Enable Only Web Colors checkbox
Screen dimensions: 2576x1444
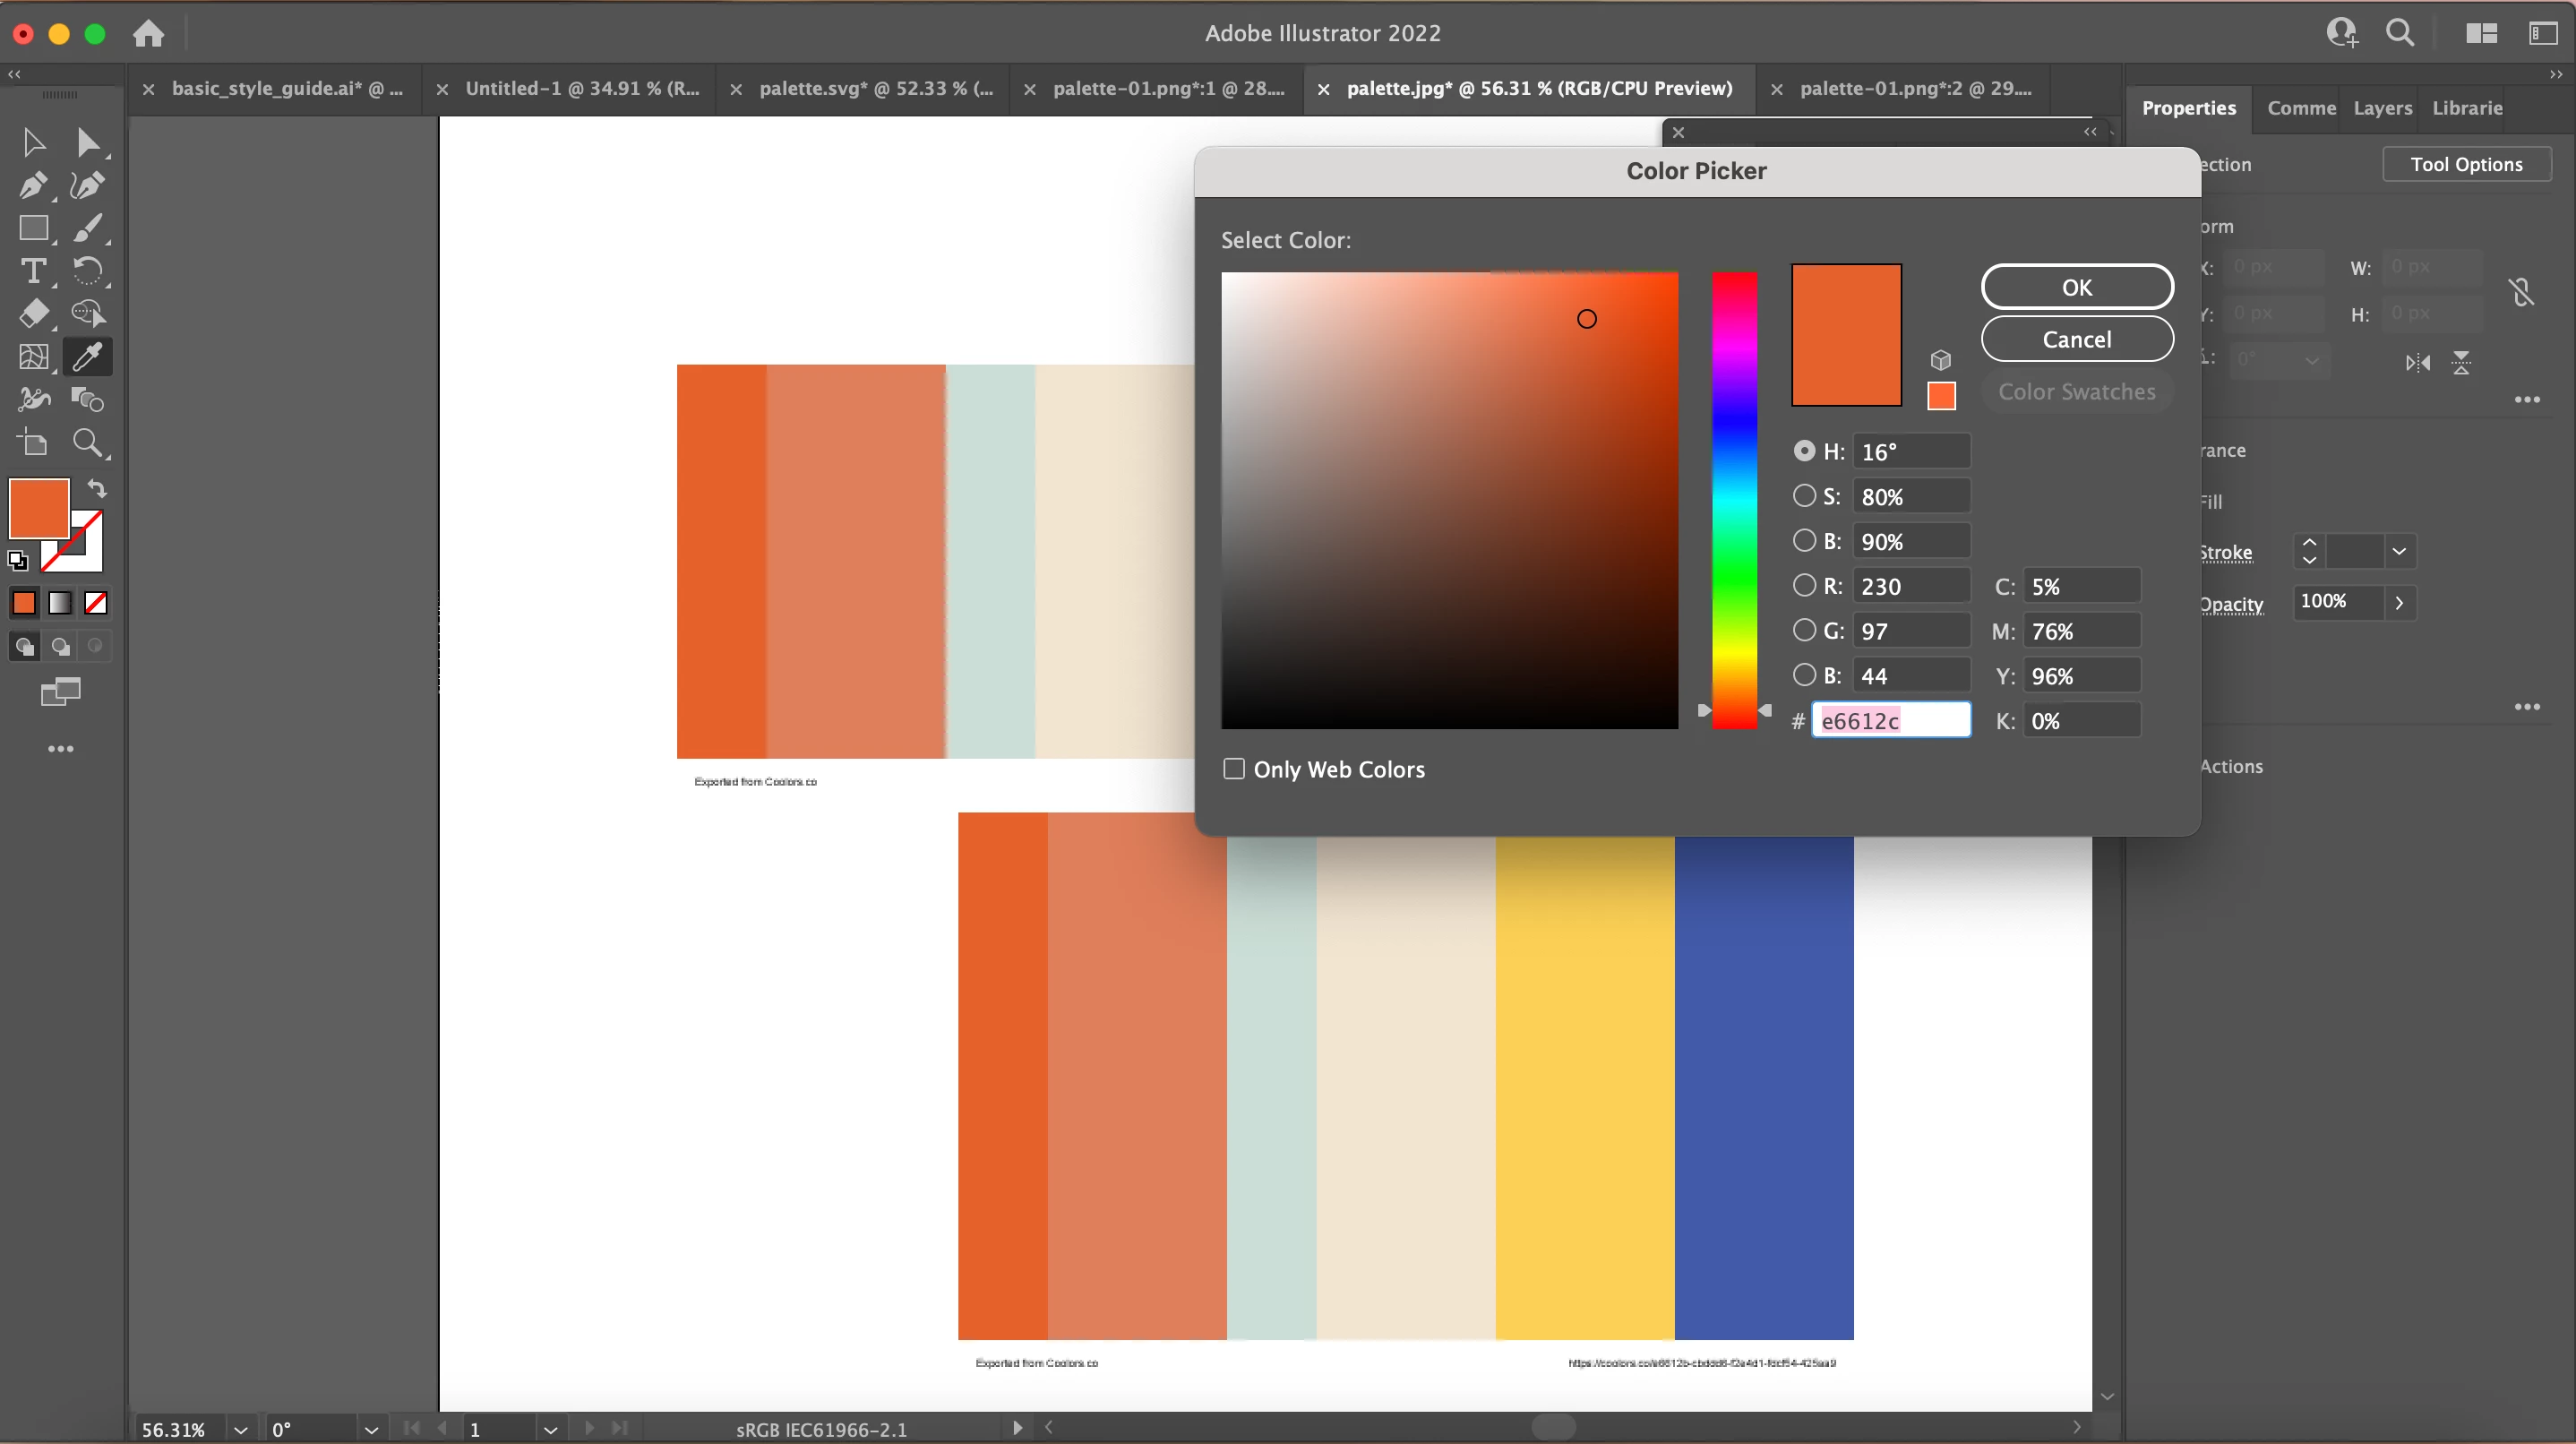point(1234,769)
